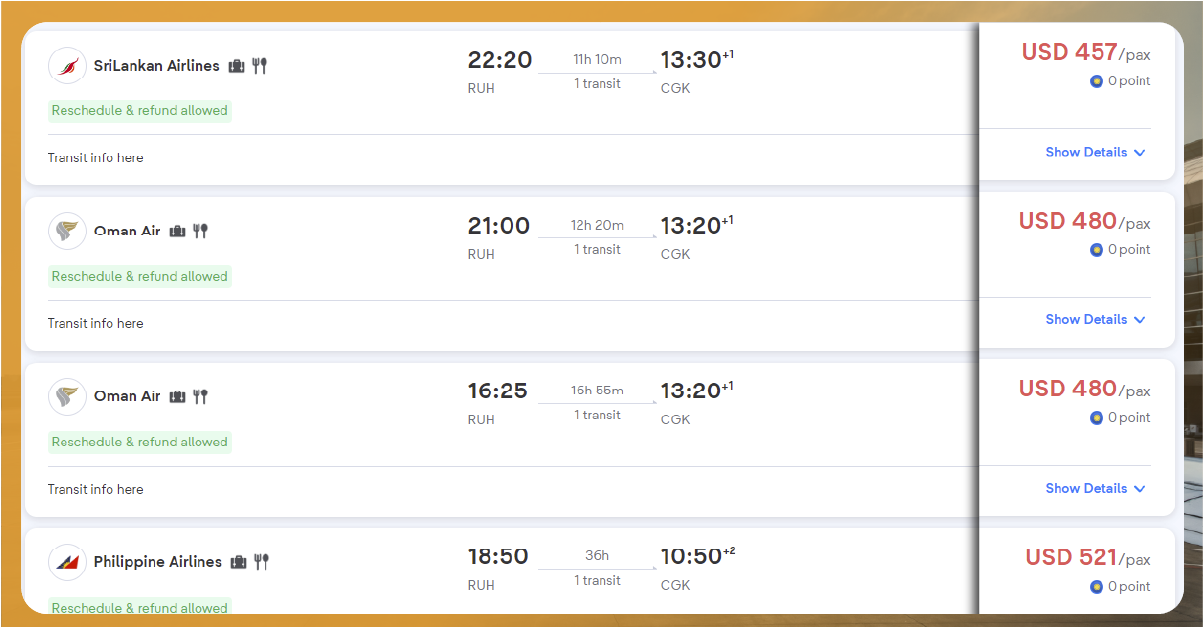Click the Philippine Airlines logo icon
The height and width of the screenshot is (627, 1203).
(67, 562)
